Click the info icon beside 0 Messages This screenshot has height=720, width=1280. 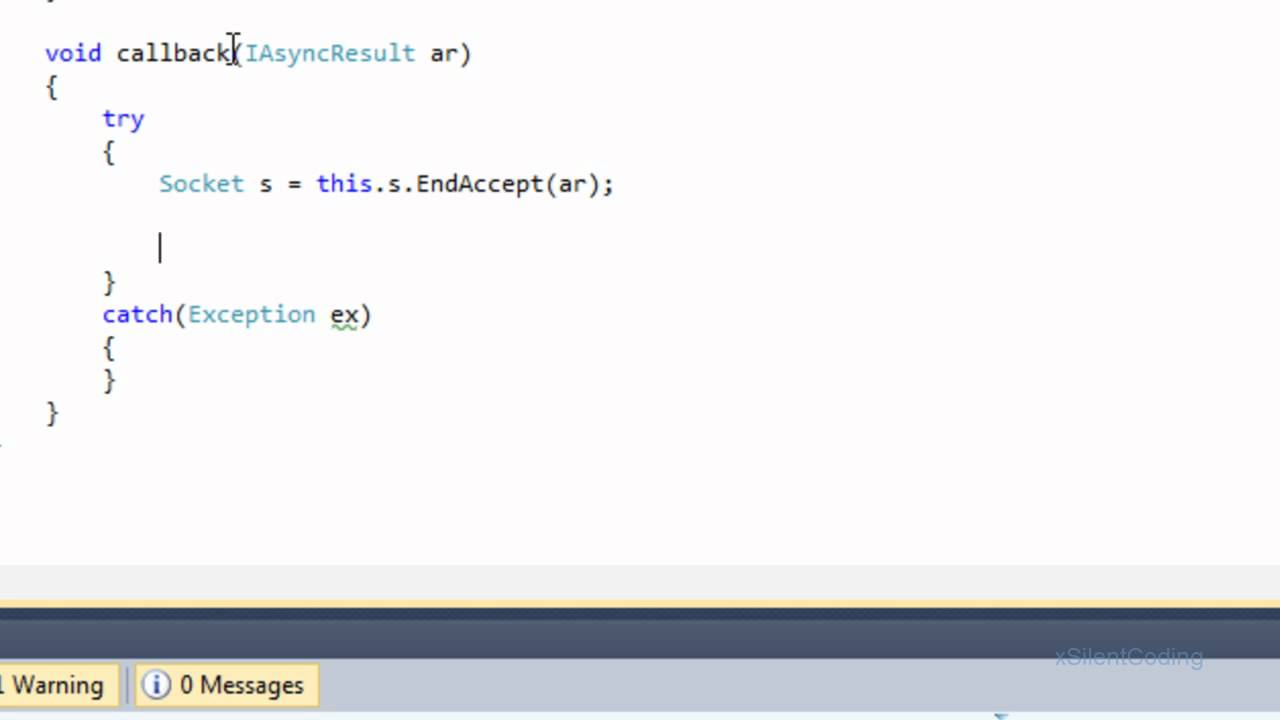pos(156,685)
